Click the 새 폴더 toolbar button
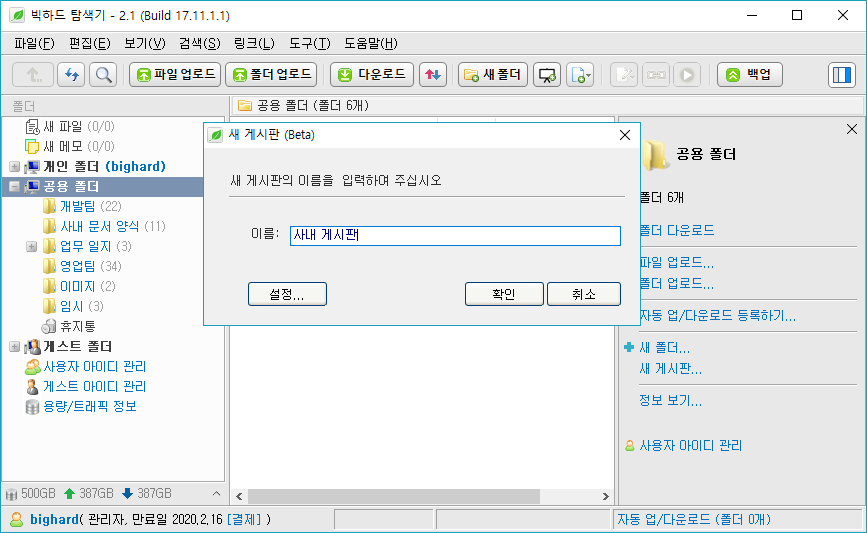This screenshot has width=867, height=533. (x=493, y=75)
